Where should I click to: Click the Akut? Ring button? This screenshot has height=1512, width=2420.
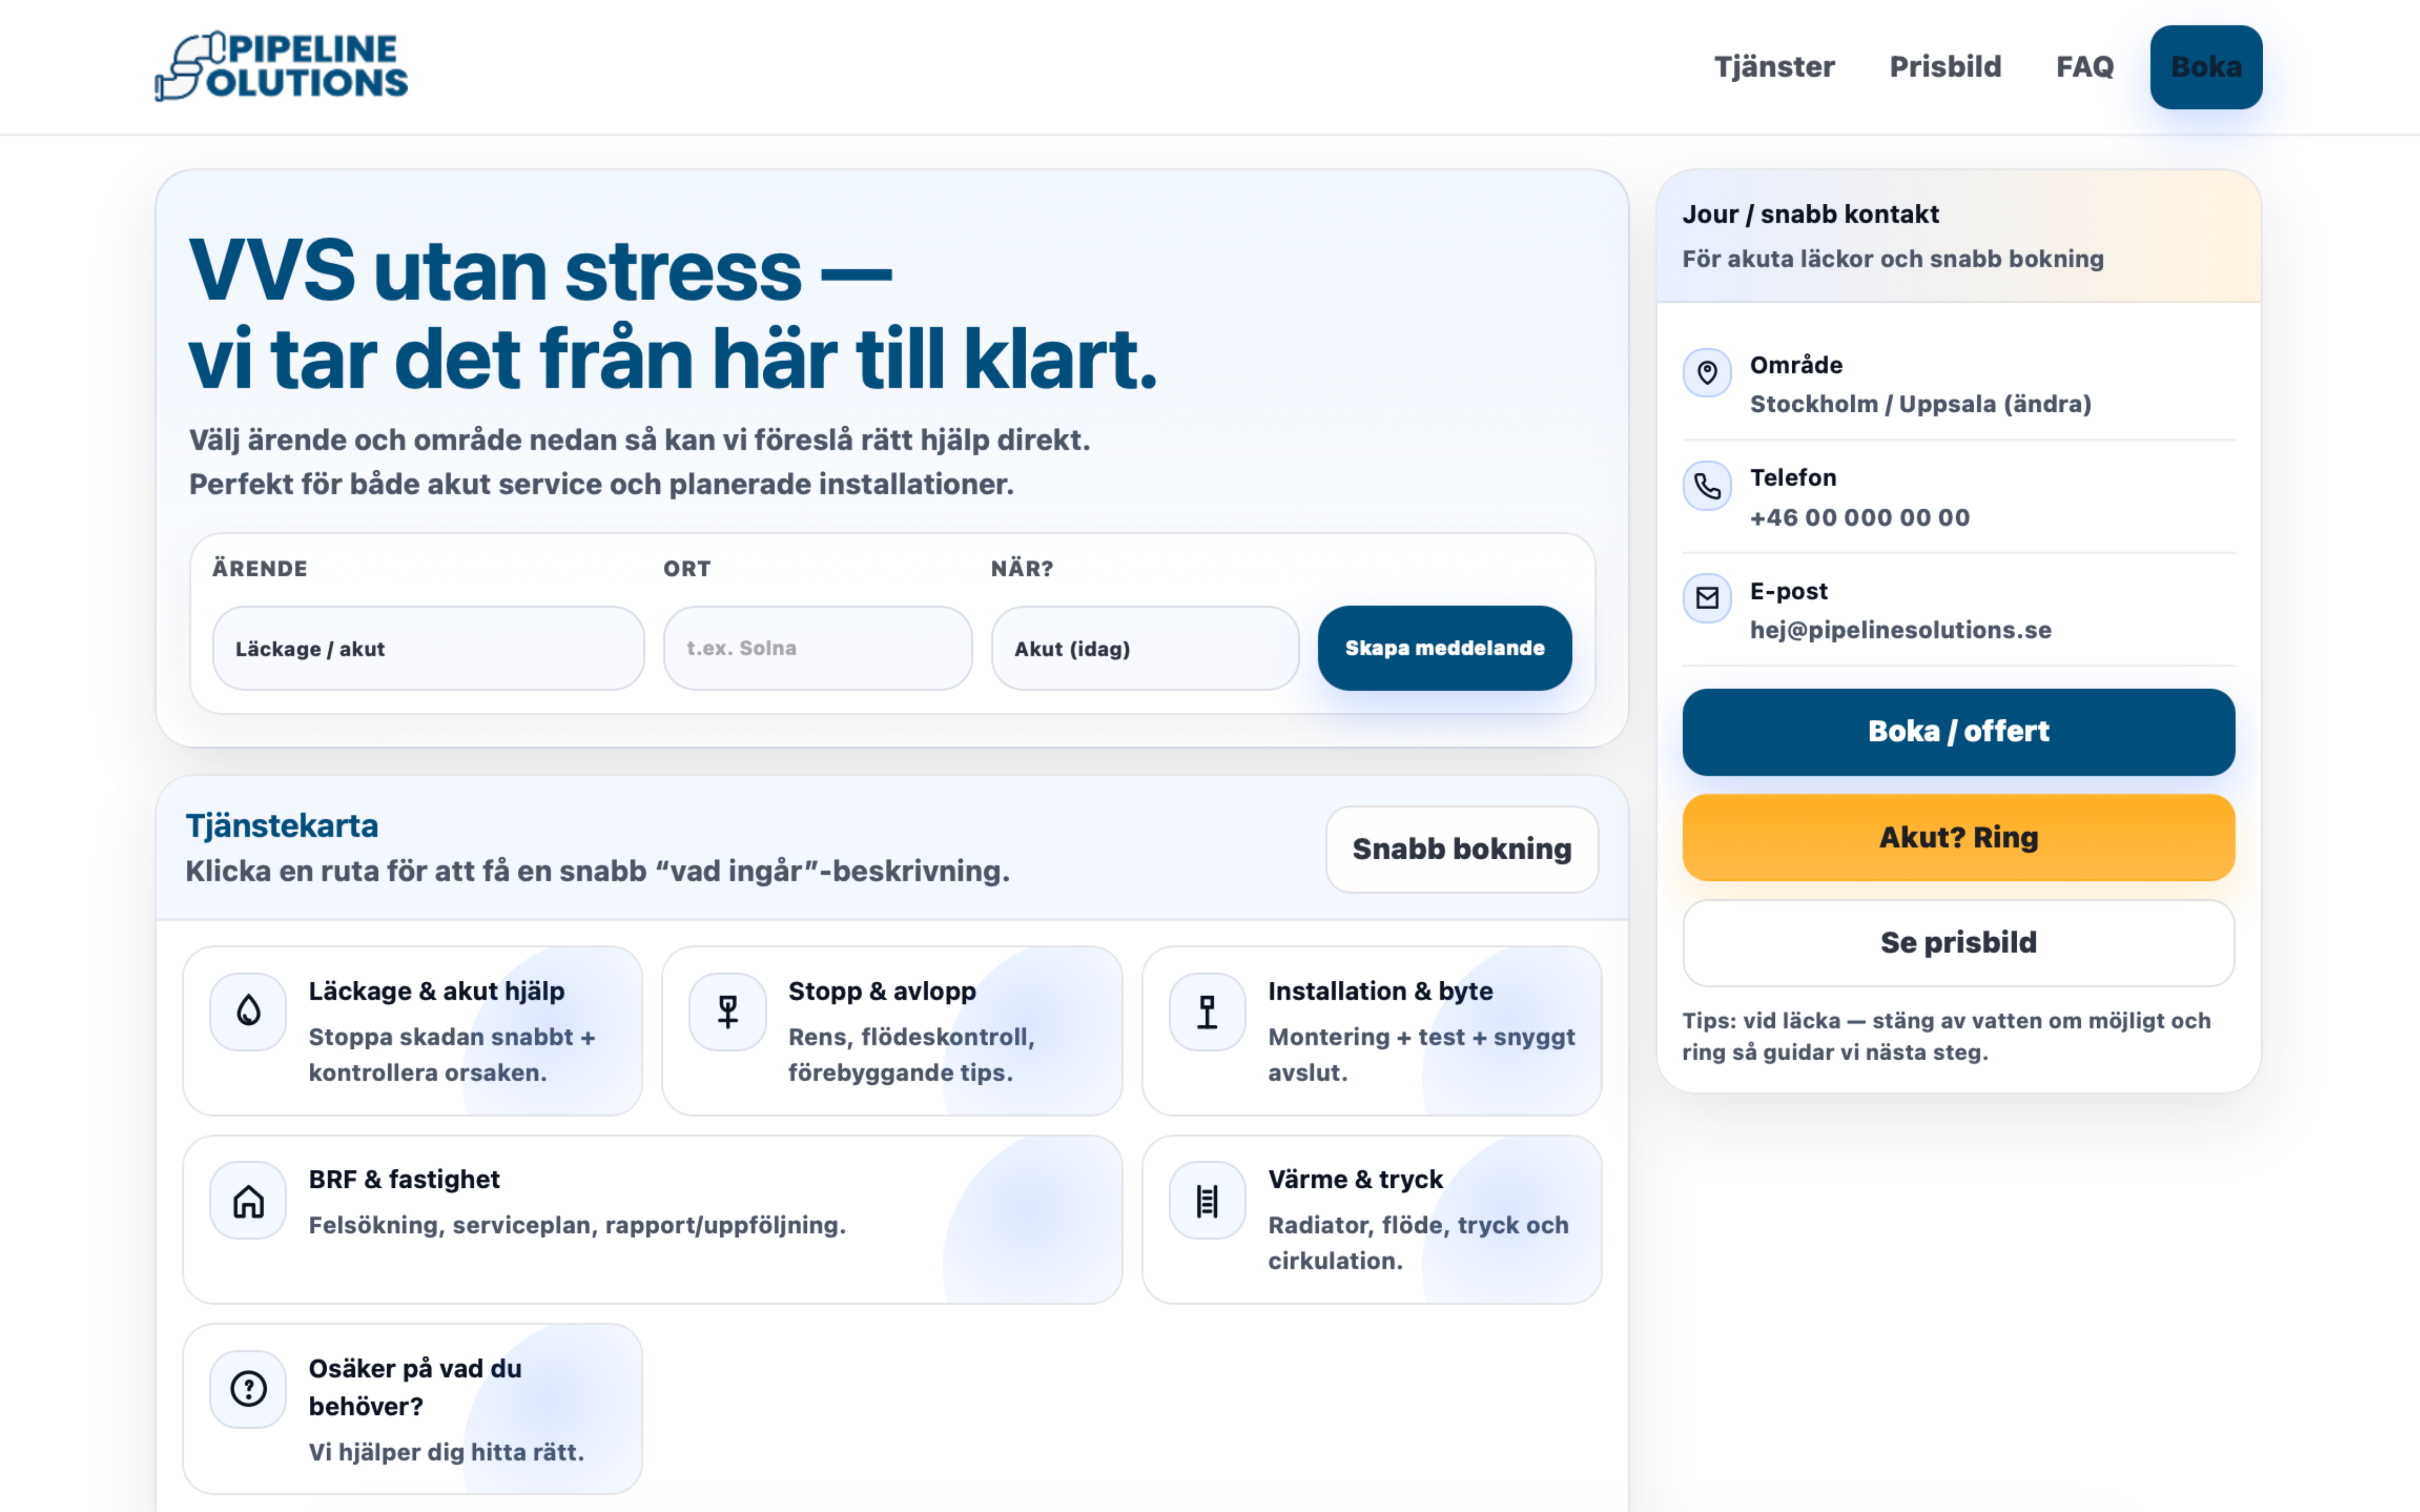coord(1957,837)
